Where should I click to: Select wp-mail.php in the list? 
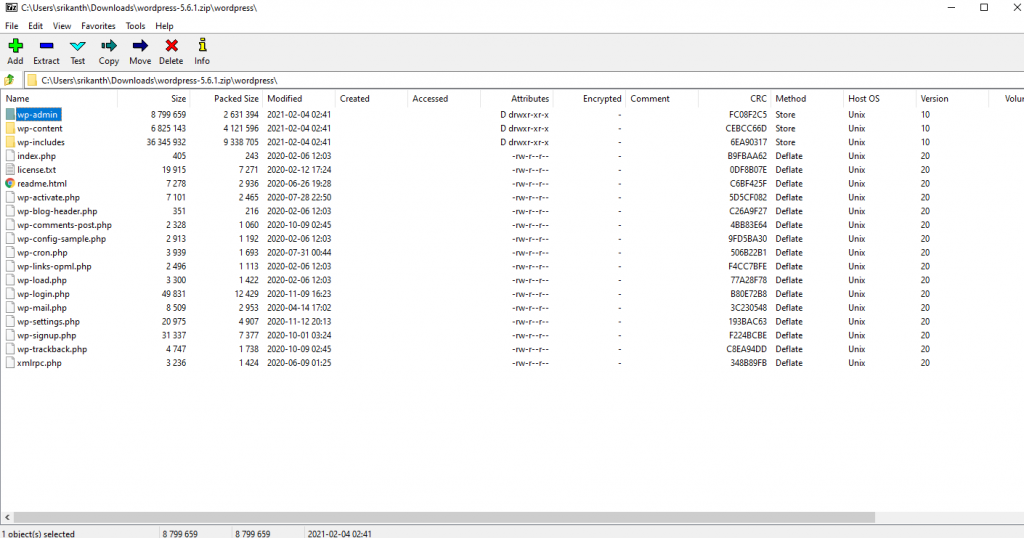42,308
